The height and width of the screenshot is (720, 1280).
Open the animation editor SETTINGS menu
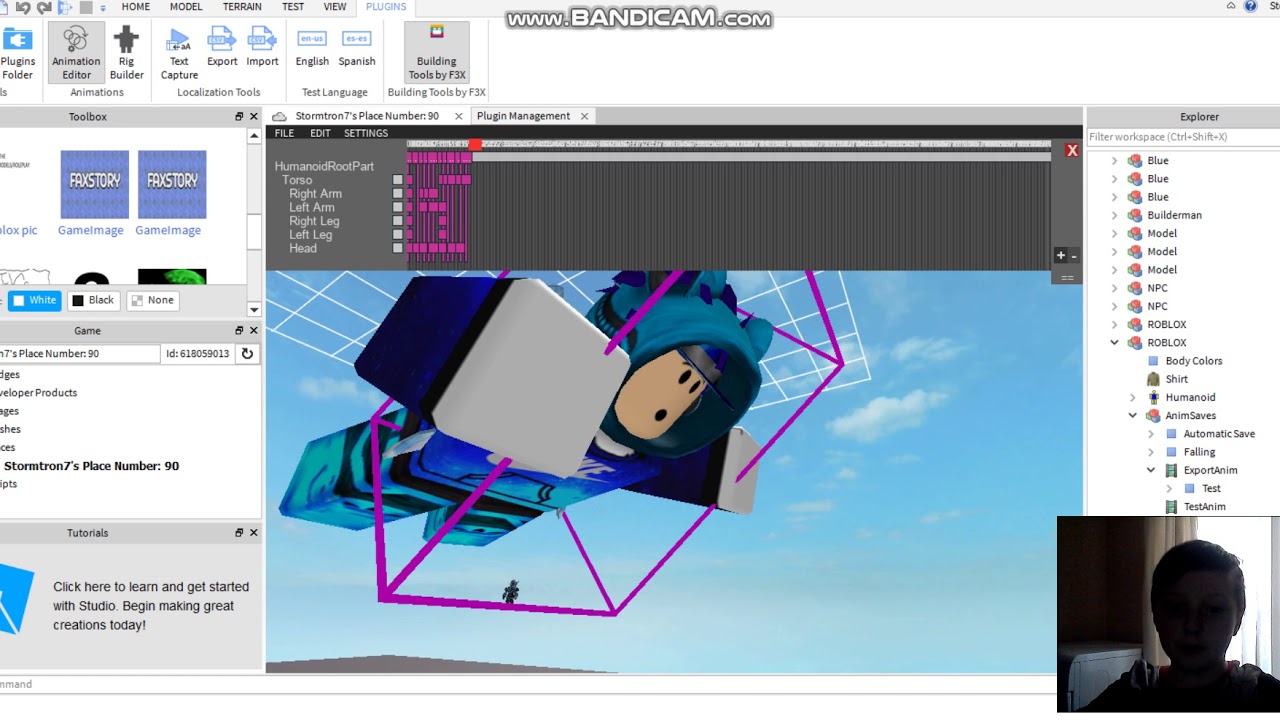coord(366,133)
